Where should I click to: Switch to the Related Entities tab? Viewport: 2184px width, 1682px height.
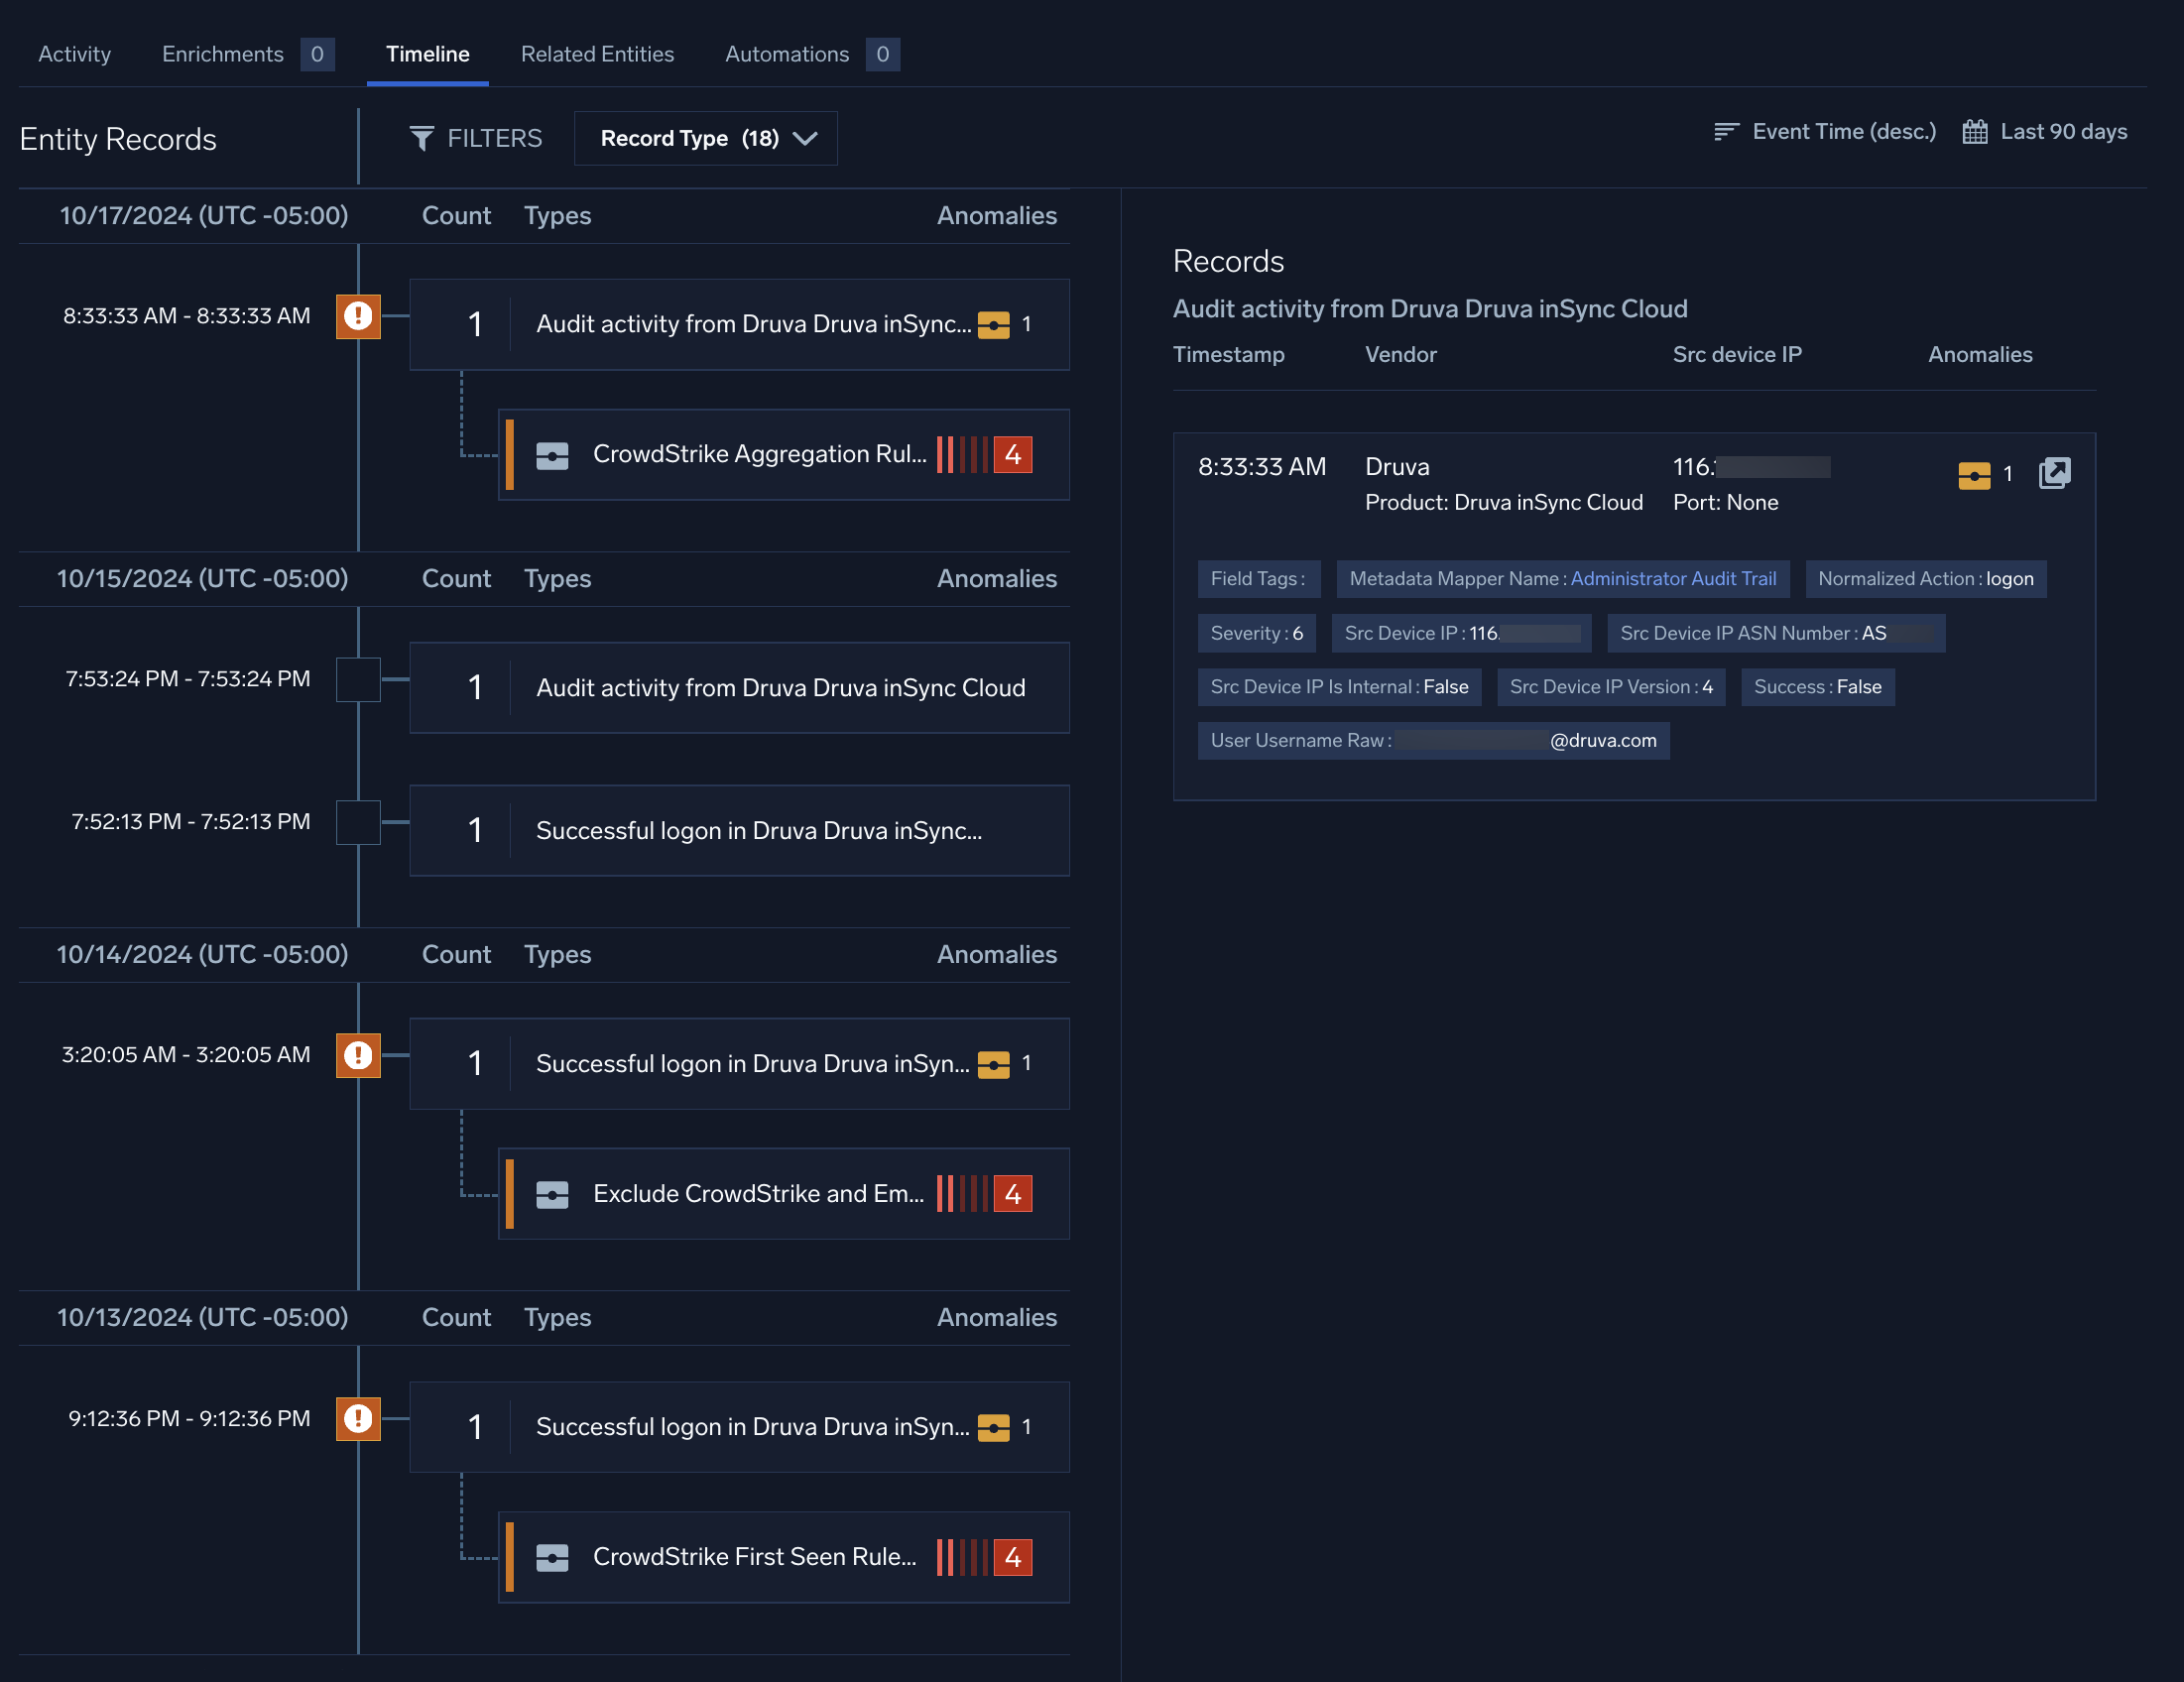pos(597,54)
